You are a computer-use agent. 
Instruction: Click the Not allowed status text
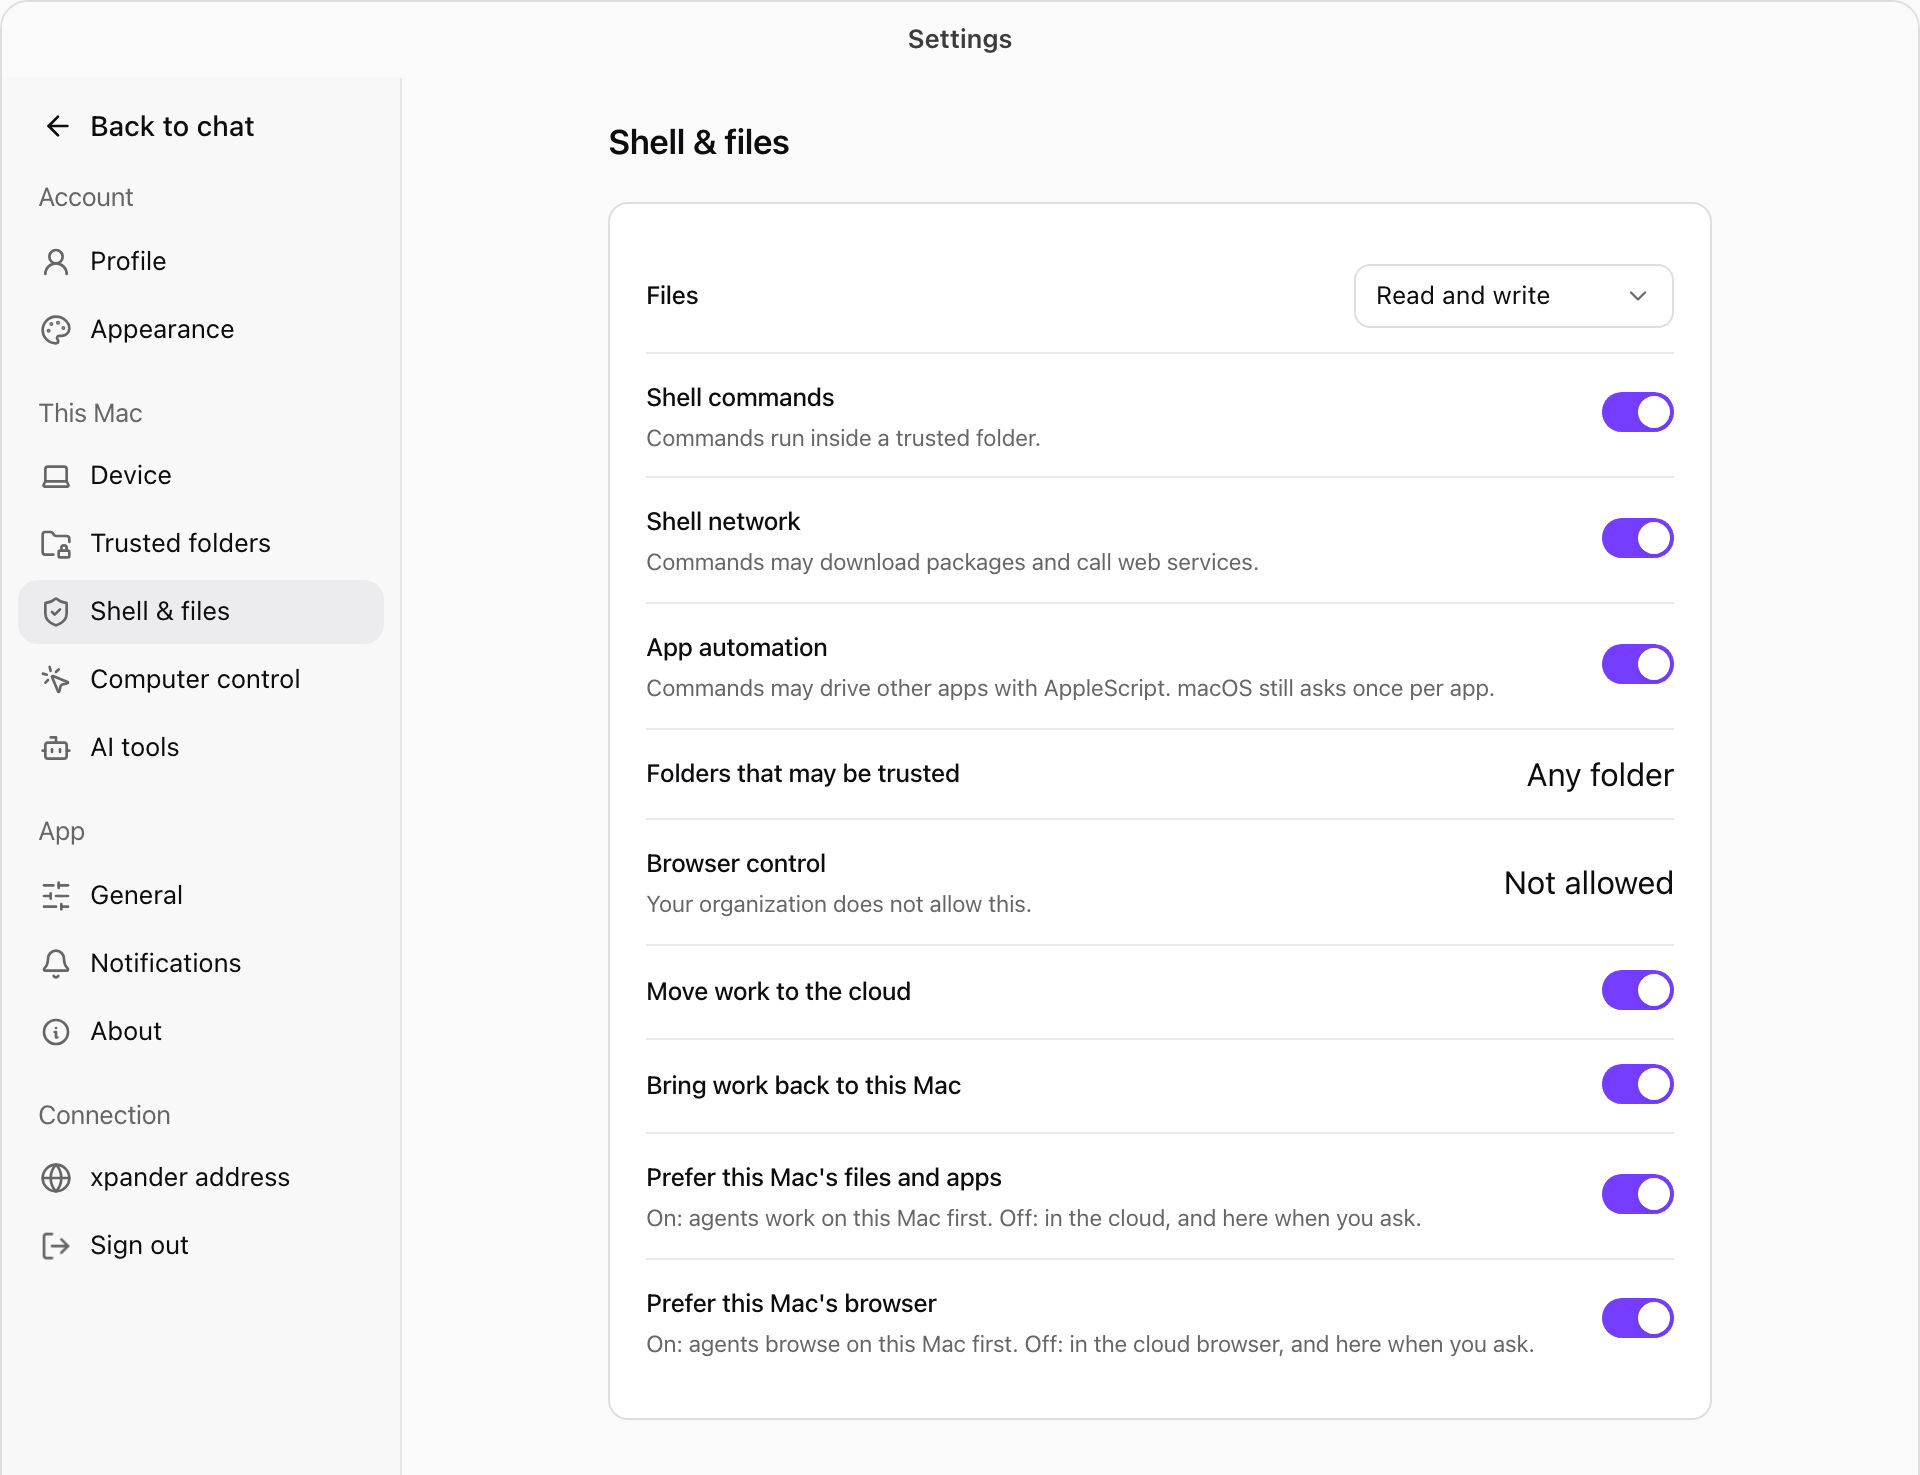point(1588,883)
